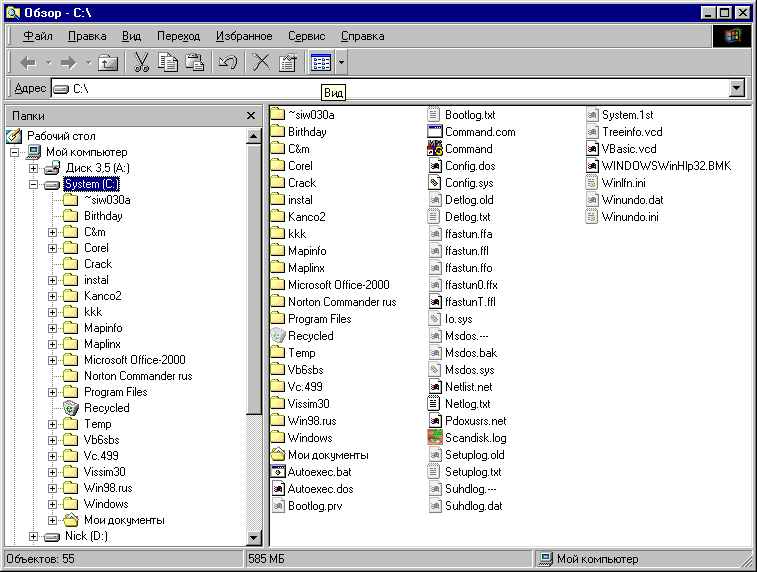Close the Папки folders pane
This screenshot has width=757, height=572.
pos(251,116)
